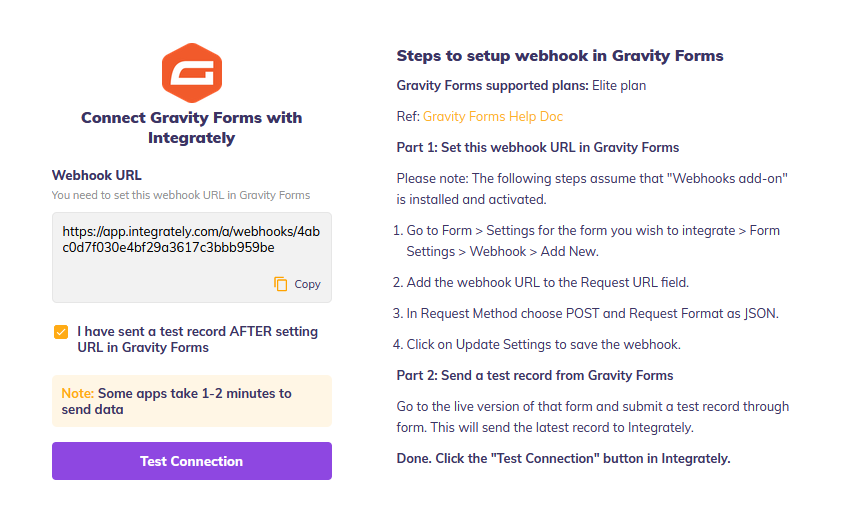The height and width of the screenshot is (523, 860).
Task: Click the "Connect Gravity Forms with Integrately" heading
Action: coord(191,128)
